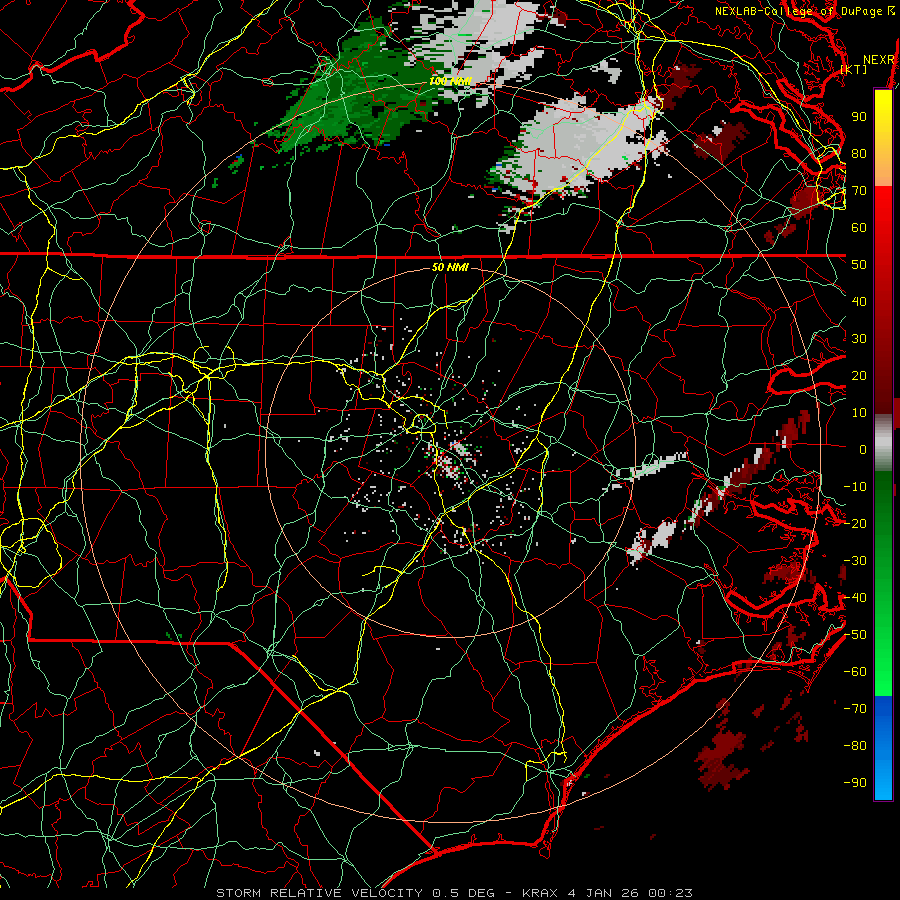Click the NEXR label above the color bar

[x=879, y=60]
